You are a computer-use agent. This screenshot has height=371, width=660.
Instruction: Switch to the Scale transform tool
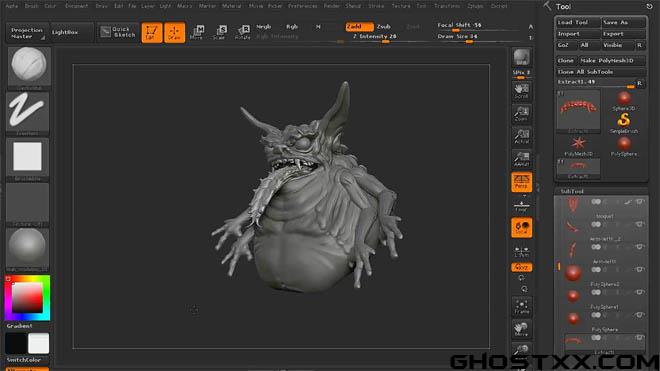(x=220, y=32)
